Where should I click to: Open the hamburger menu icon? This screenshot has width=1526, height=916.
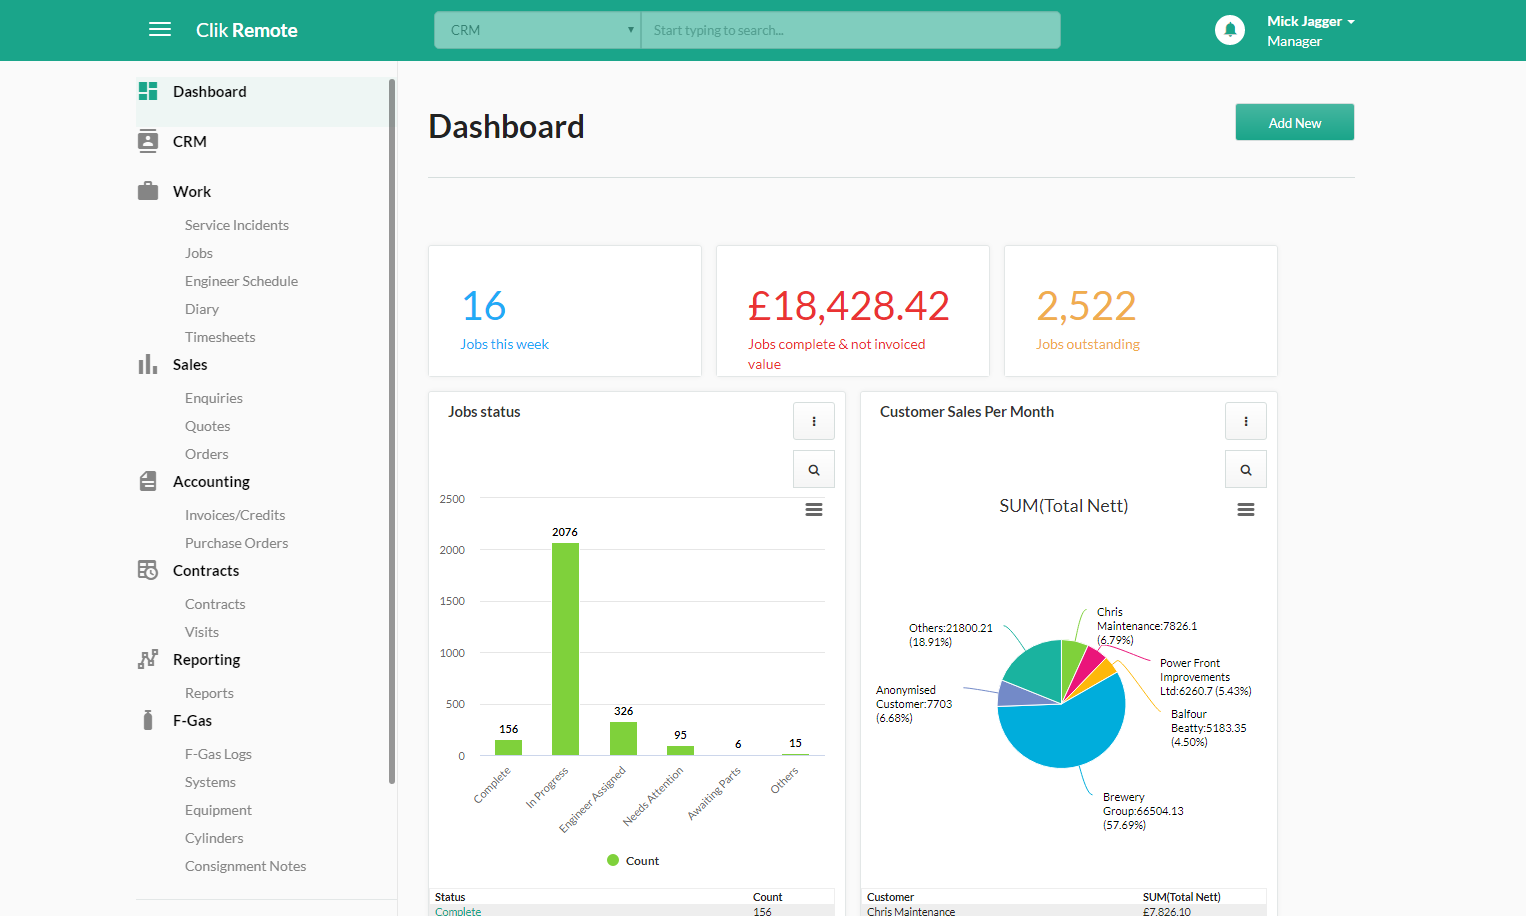(x=160, y=30)
